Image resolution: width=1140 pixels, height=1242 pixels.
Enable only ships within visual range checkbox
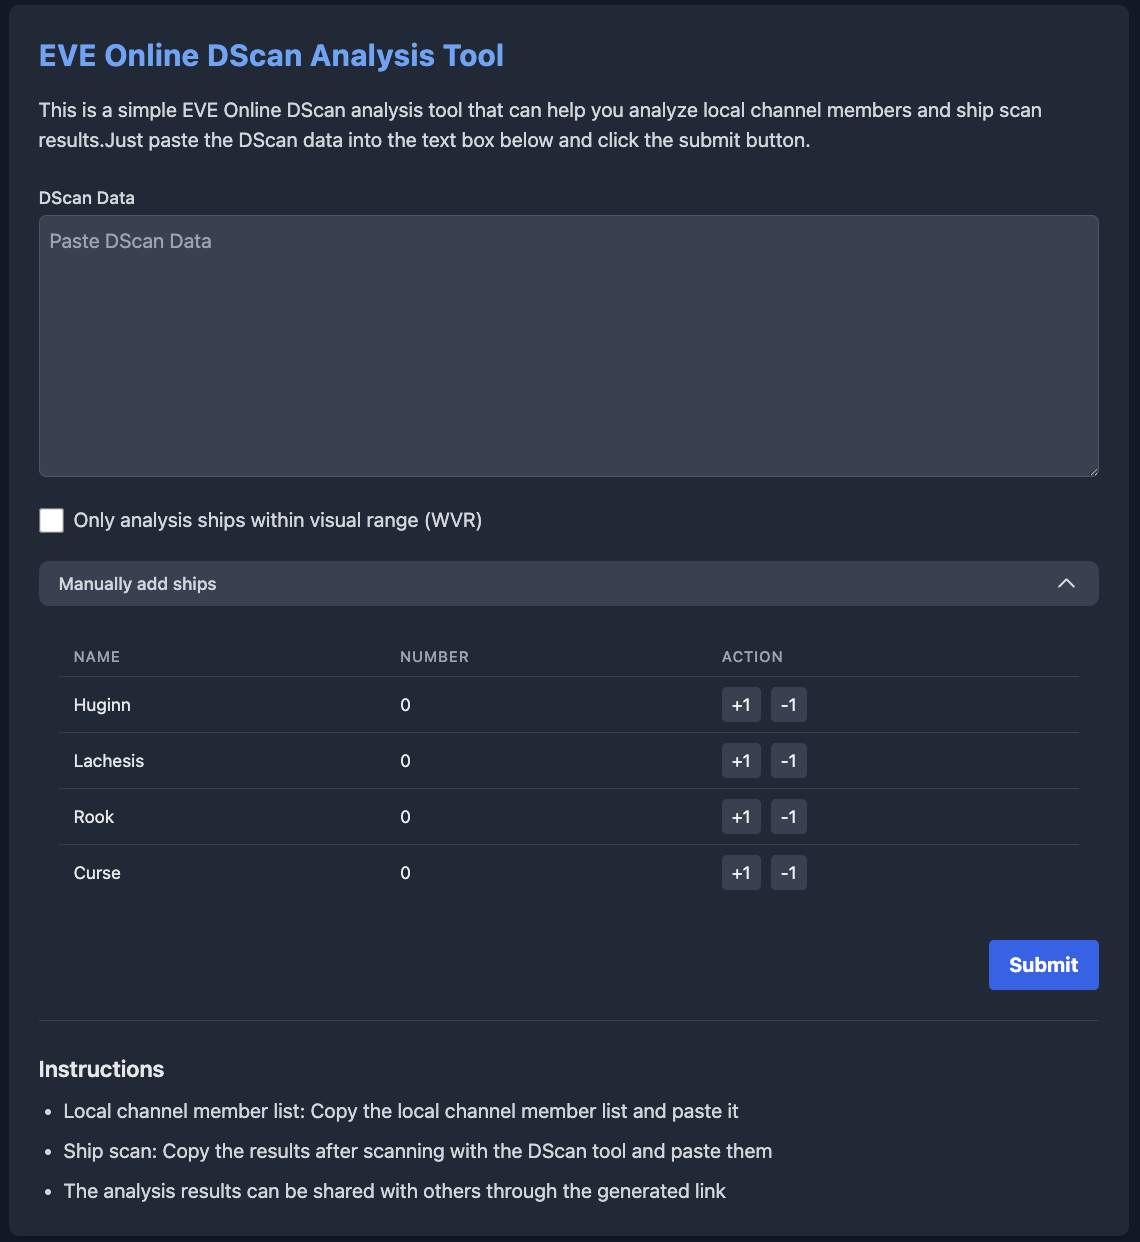click(x=51, y=520)
